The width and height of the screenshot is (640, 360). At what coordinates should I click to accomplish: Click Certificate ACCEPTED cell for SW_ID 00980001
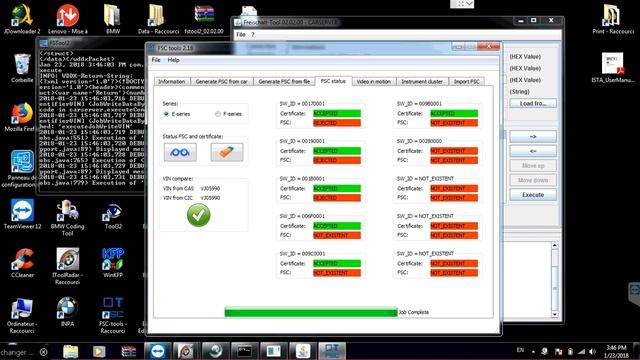click(x=454, y=113)
